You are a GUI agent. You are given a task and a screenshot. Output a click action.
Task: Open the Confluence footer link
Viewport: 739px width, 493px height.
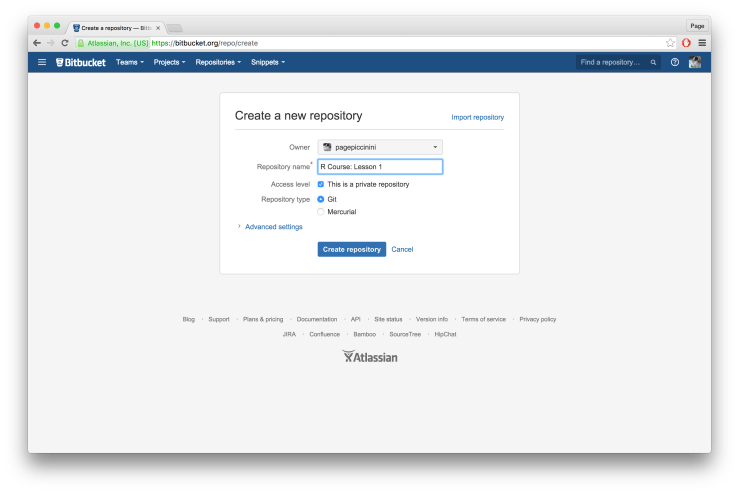(x=324, y=334)
